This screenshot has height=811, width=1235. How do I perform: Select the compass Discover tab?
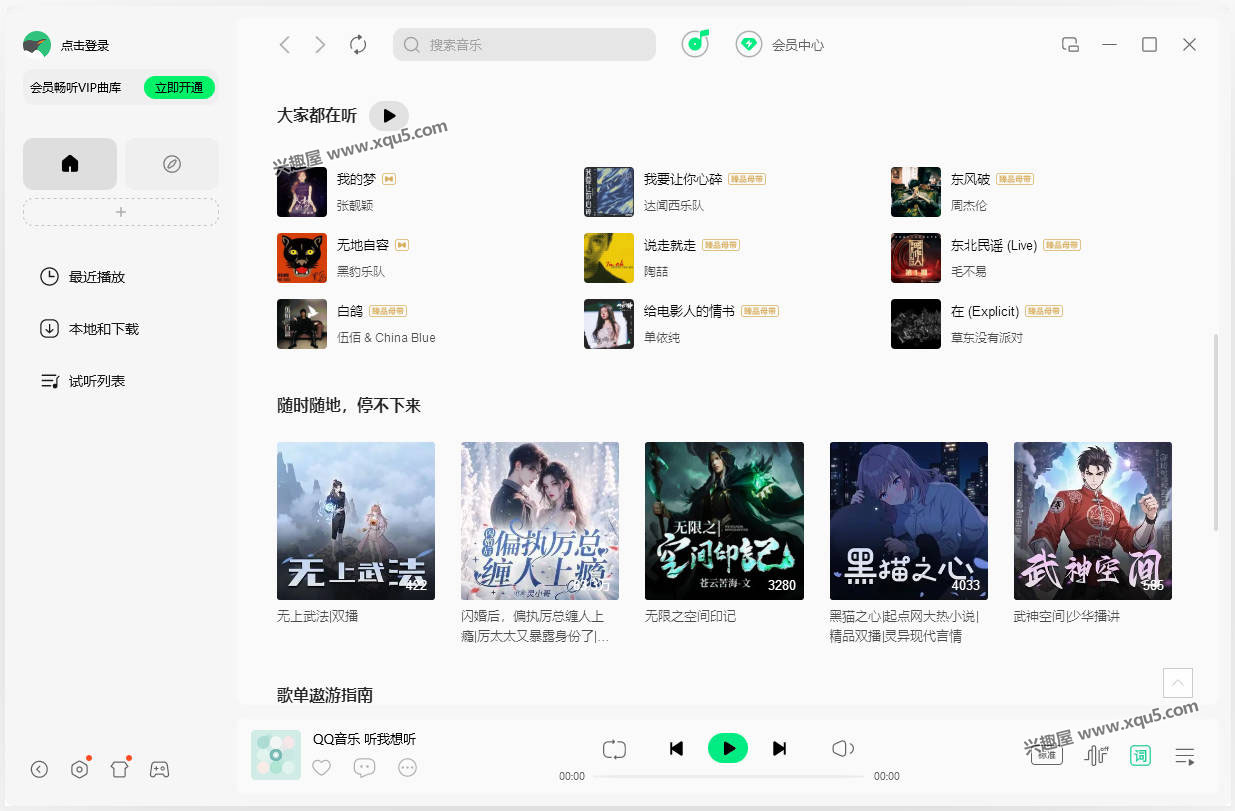(x=172, y=164)
